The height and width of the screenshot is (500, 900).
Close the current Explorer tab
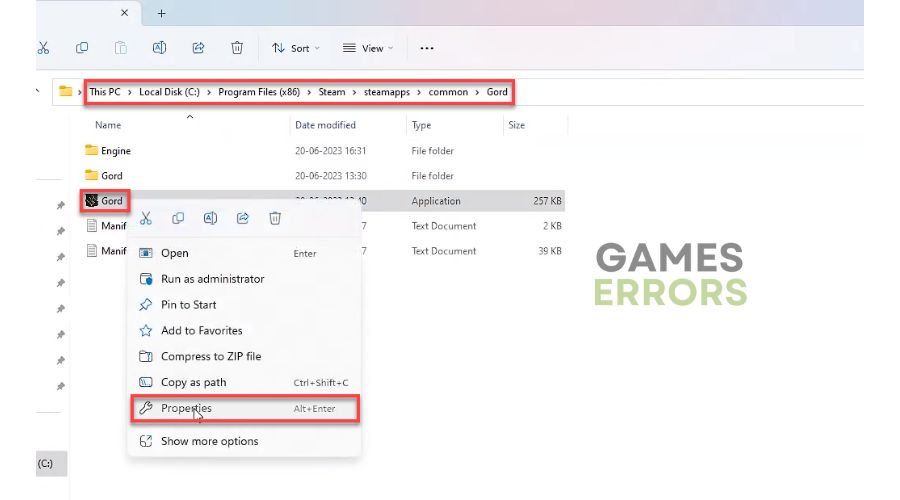(125, 13)
